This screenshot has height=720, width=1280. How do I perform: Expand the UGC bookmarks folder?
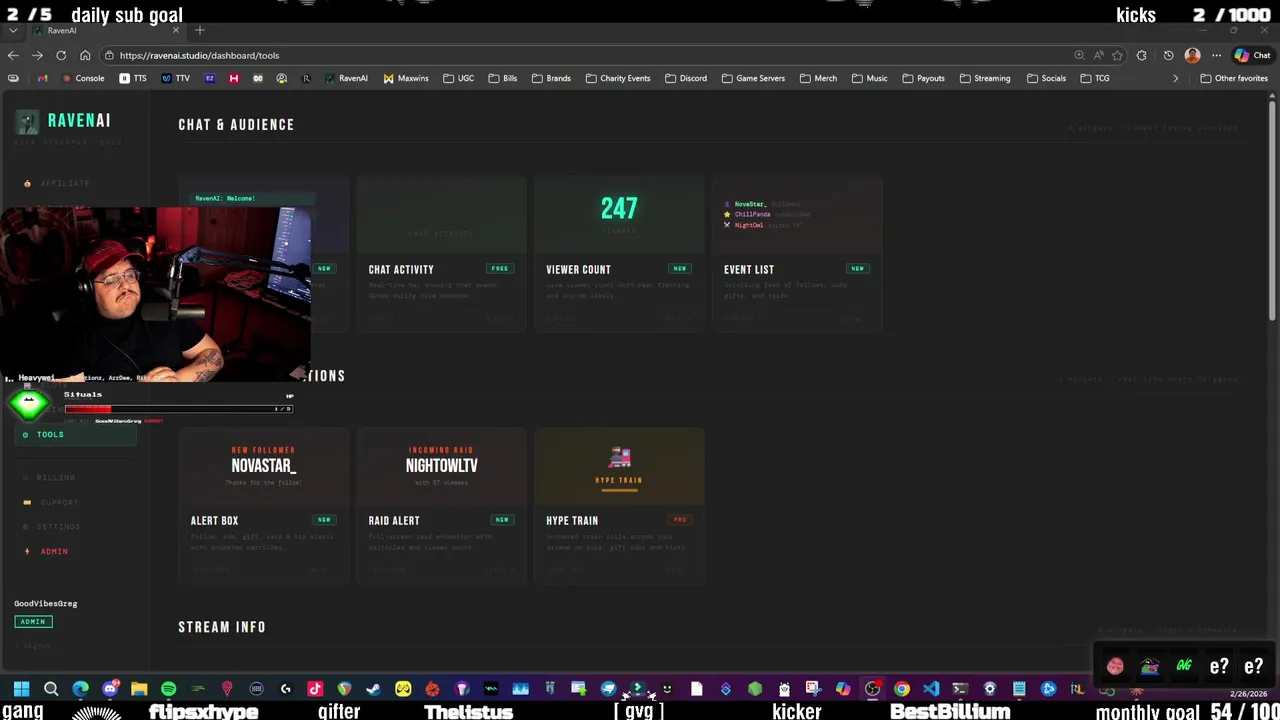pyautogui.click(x=459, y=78)
